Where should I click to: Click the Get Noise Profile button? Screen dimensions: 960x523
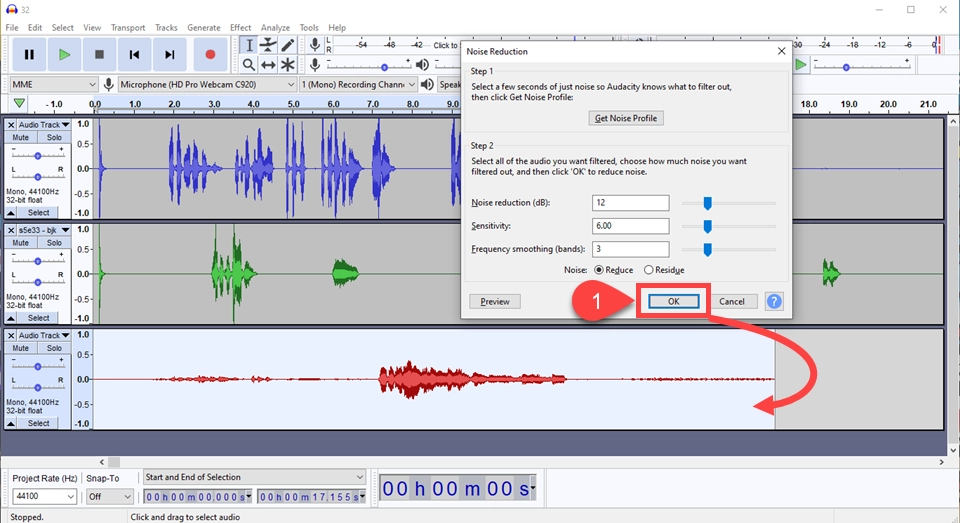click(x=627, y=118)
